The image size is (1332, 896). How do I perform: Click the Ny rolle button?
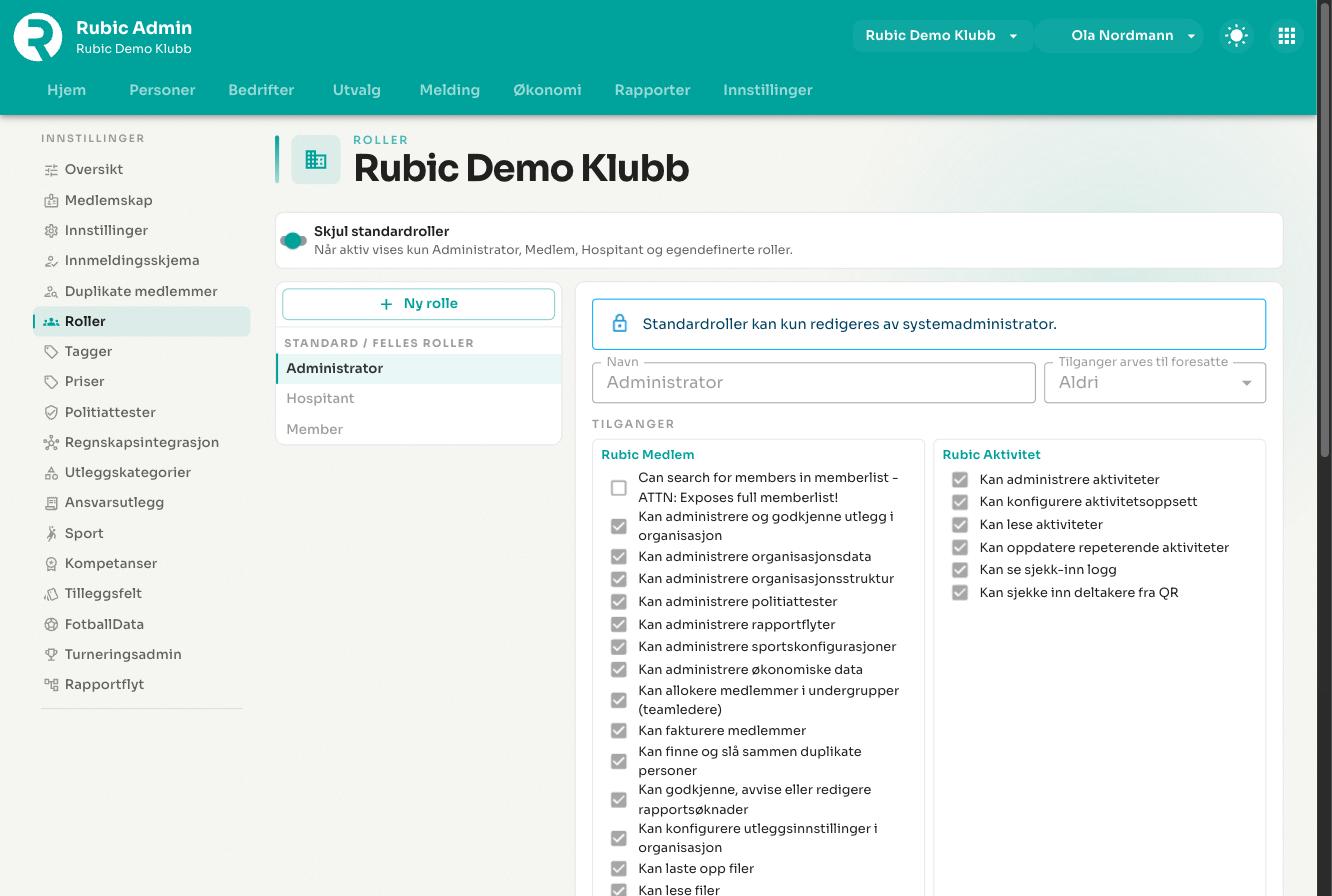pyautogui.click(x=418, y=304)
